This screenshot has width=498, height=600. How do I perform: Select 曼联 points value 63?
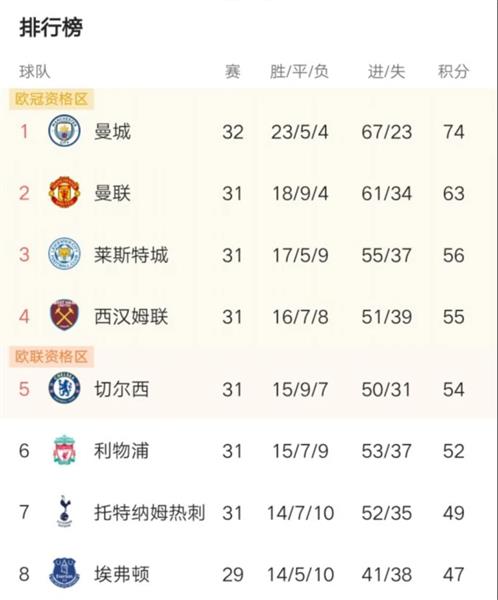coord(454,193)
